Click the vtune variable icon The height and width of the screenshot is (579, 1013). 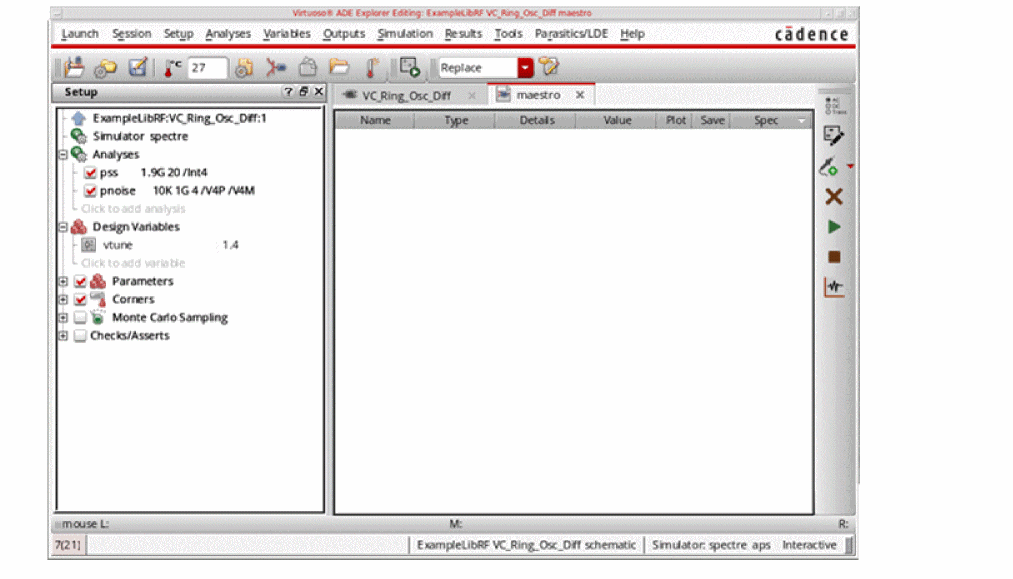click(89, 245)
